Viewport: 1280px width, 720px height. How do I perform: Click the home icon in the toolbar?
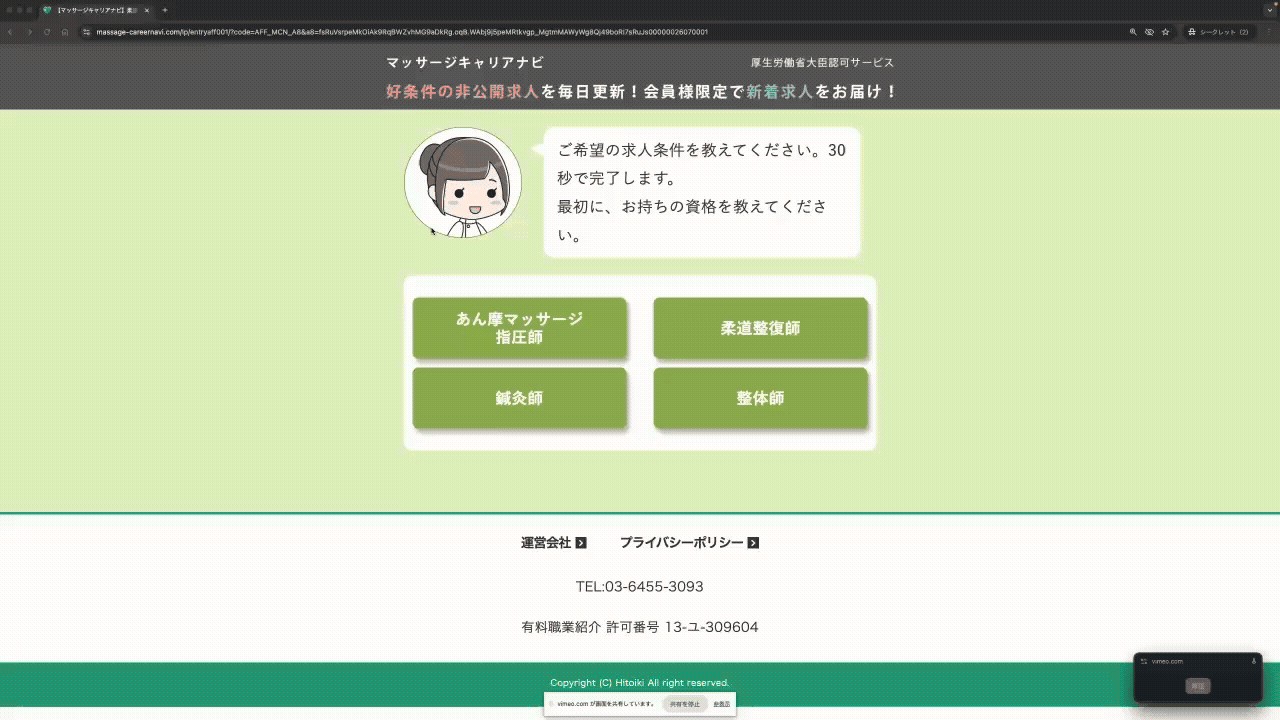click(65, 32)
